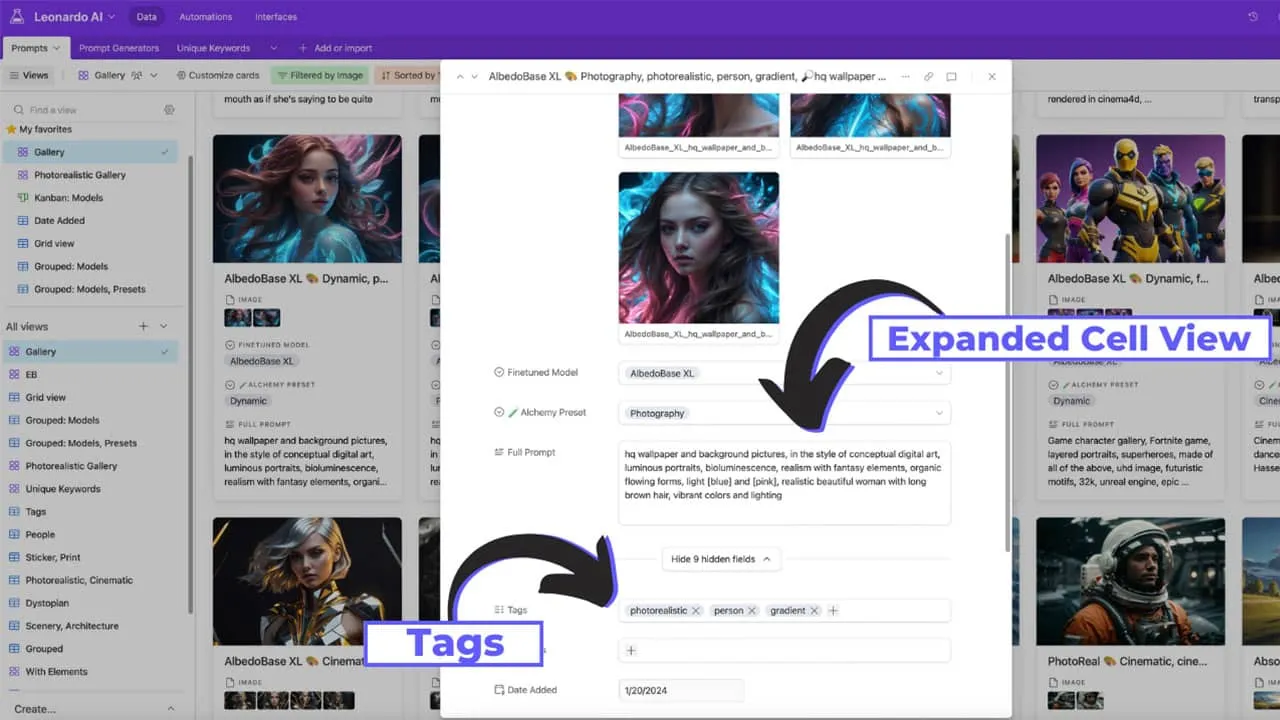Go to previous record with up arrow
This screenshot has width=1280, height=720.
459,76
